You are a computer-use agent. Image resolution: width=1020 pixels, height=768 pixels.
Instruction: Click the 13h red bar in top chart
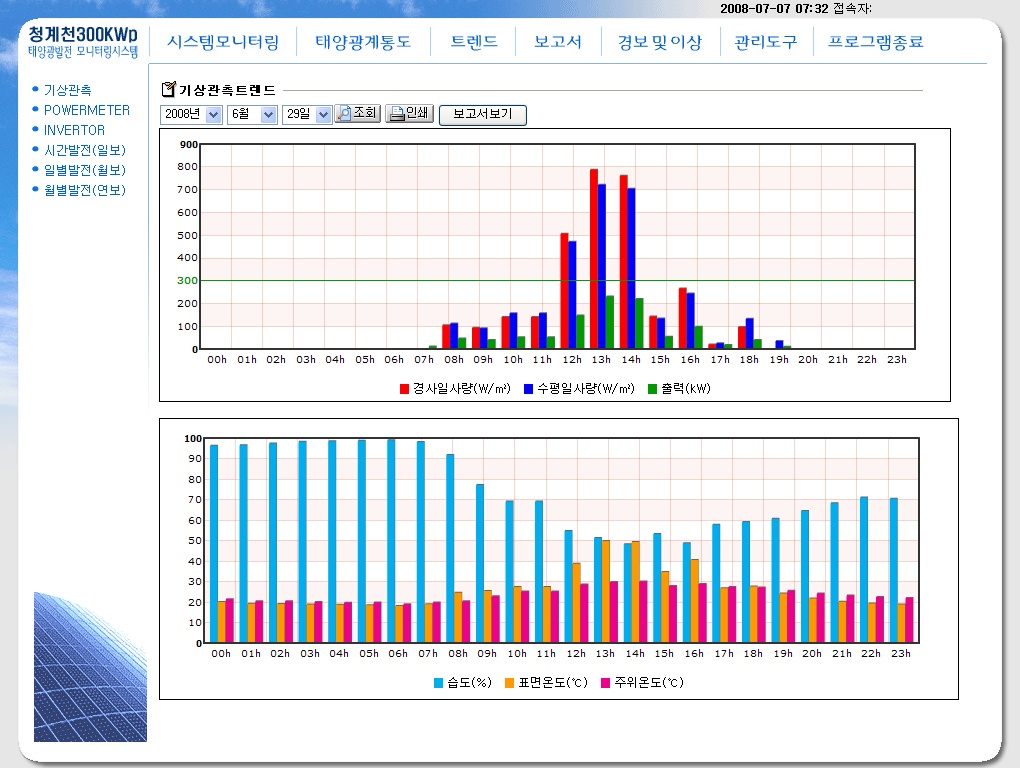(594, 259)
